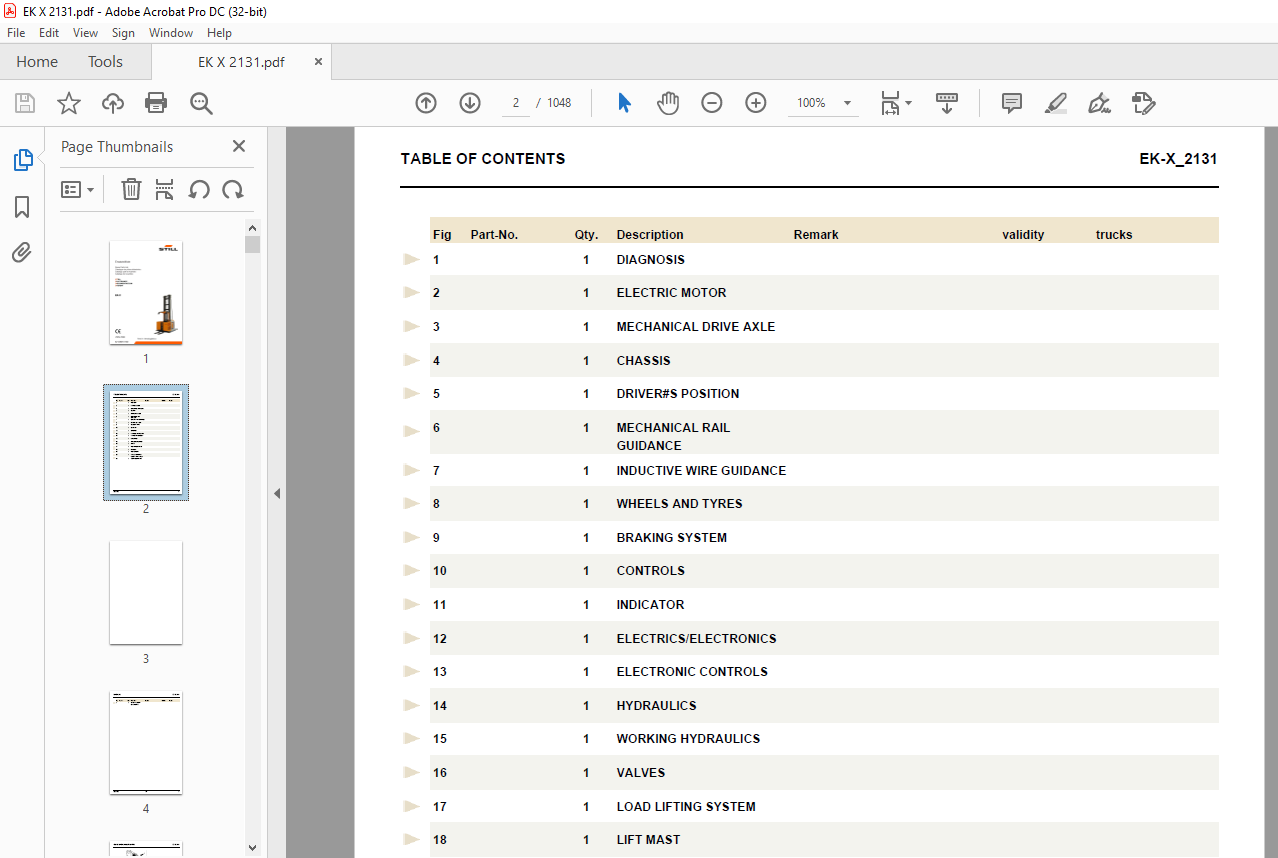Viewport: 1278px width, 858px height.
Task: Open the Edit menu
Action: (49, 33)
